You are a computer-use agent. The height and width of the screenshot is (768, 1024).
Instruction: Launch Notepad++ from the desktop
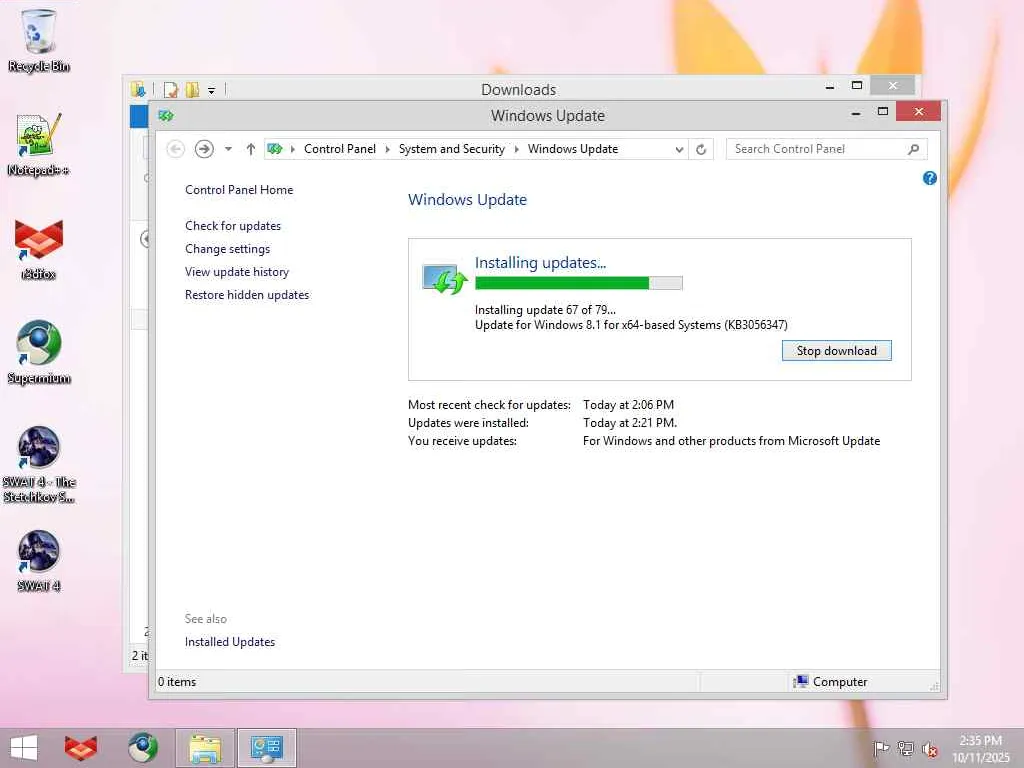(39, 144)
